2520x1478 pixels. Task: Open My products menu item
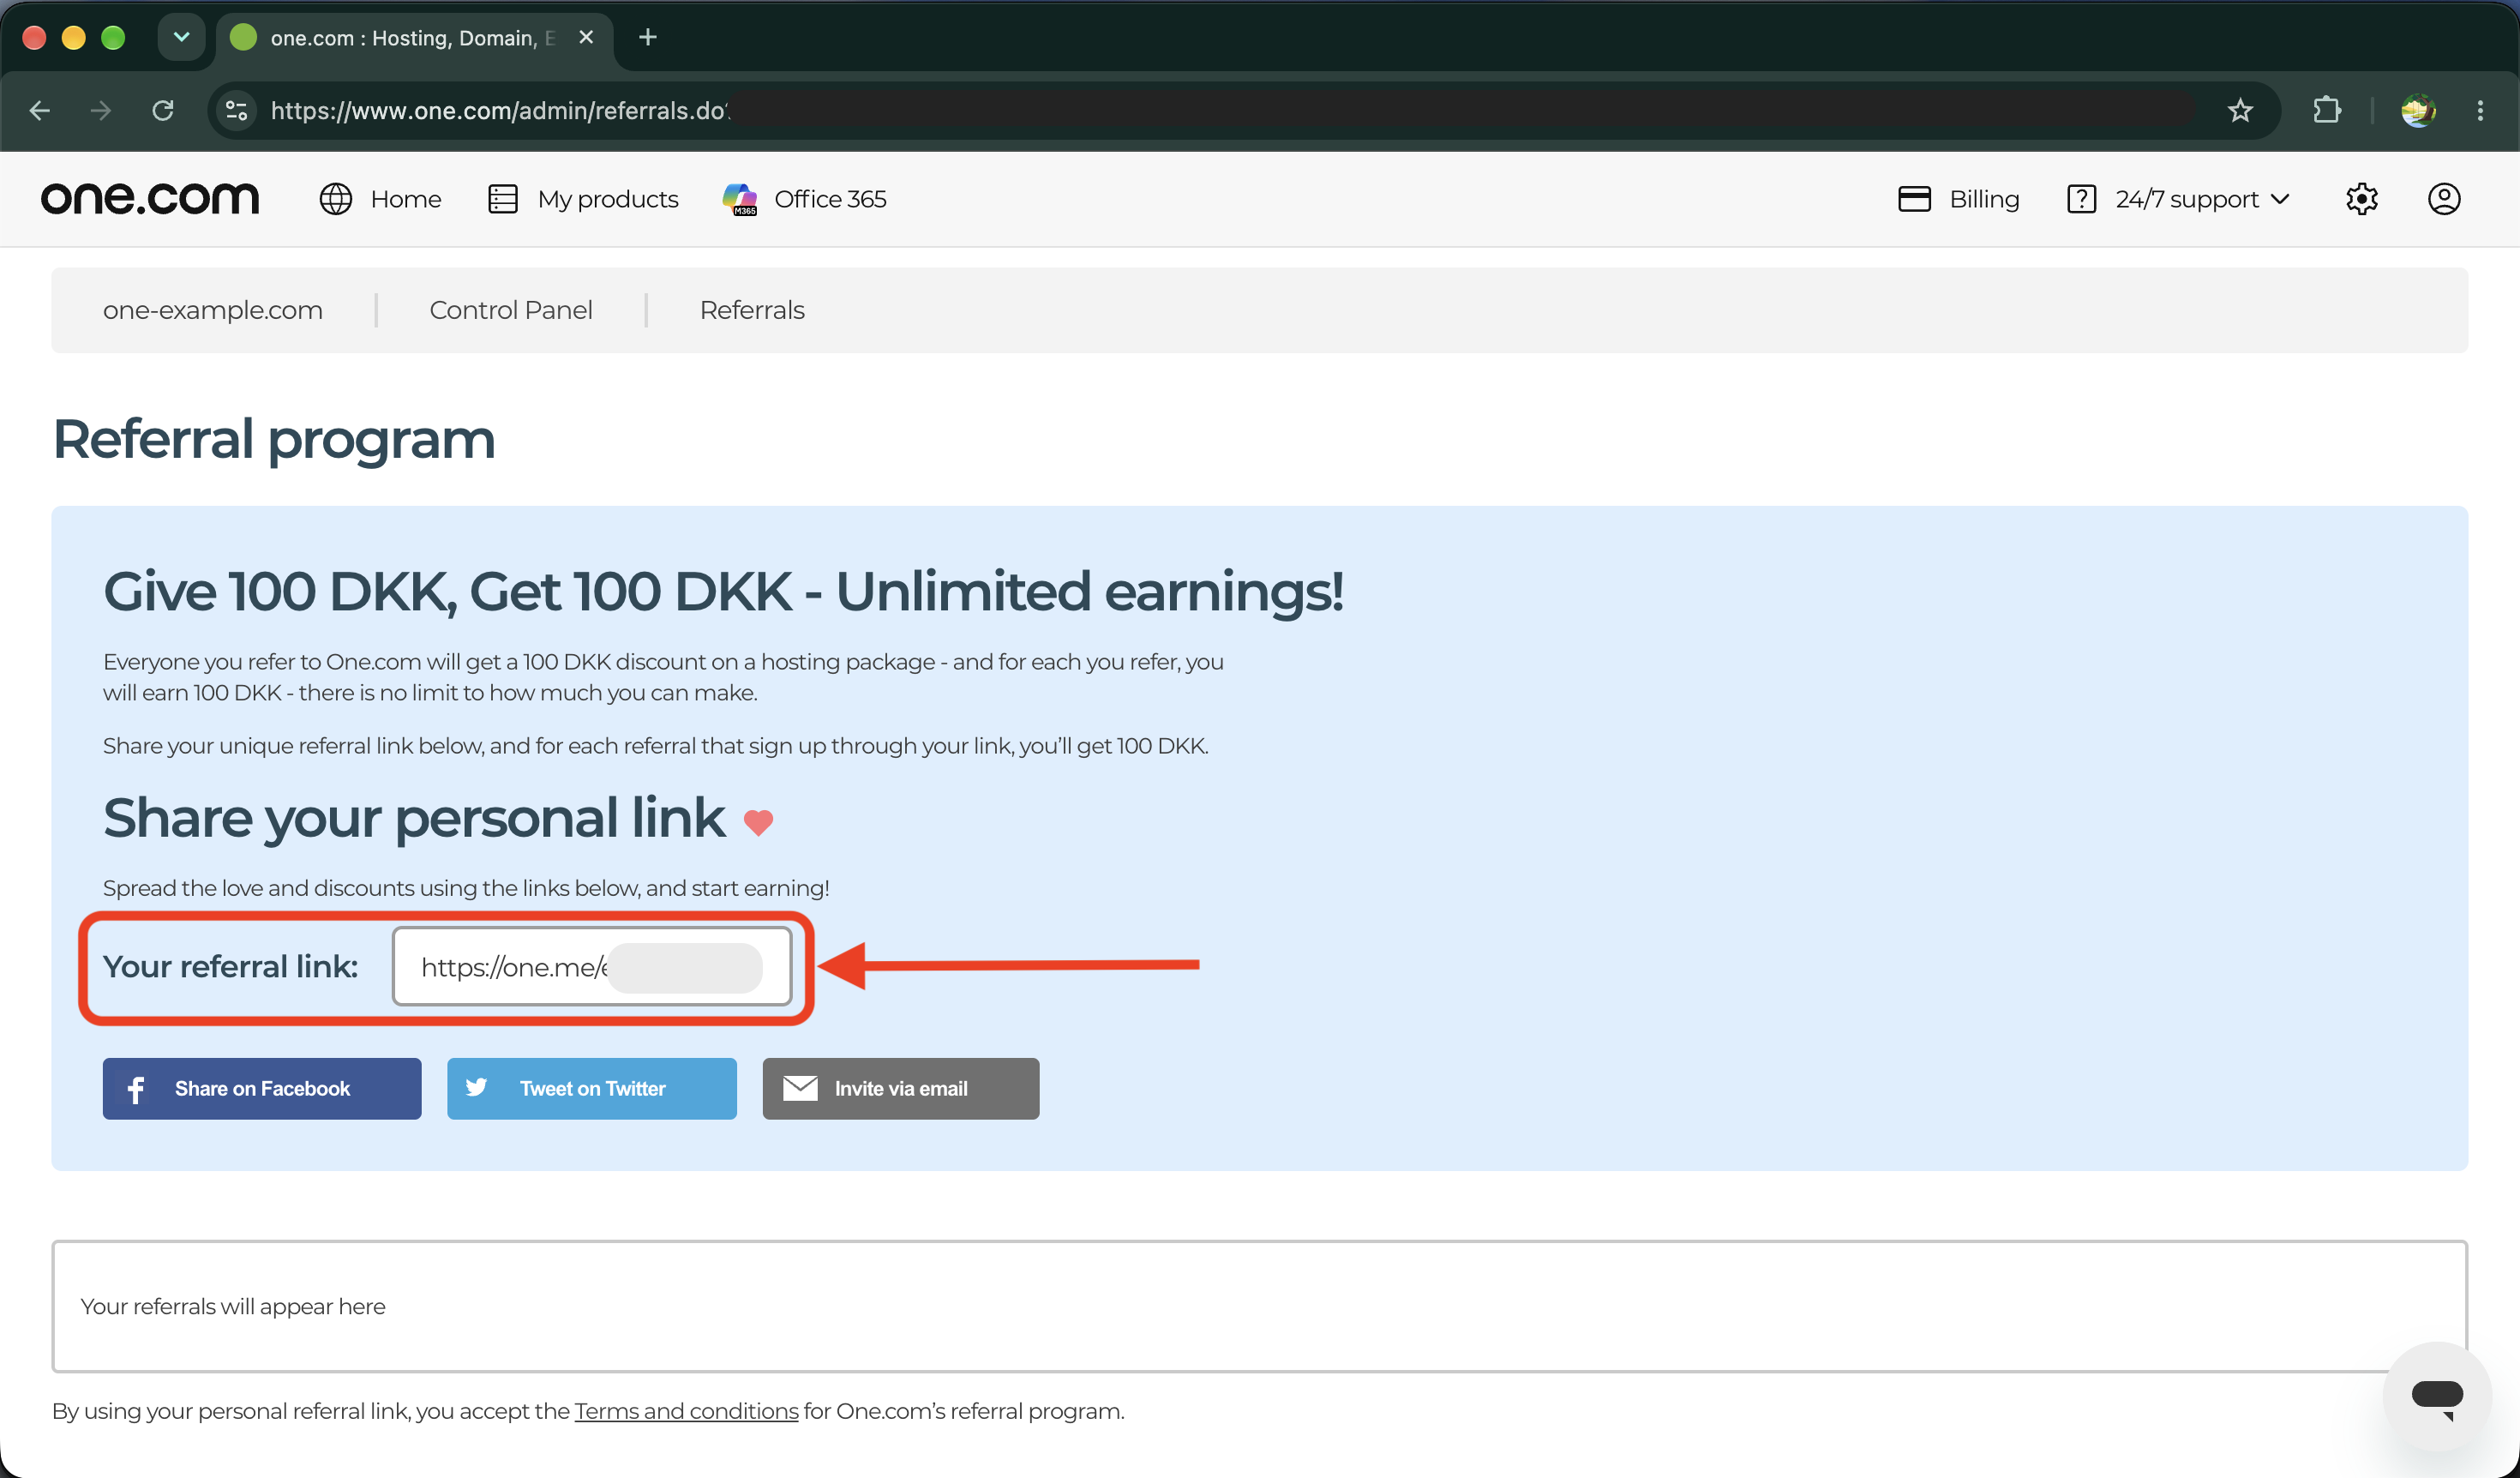(x=608, y=199)
